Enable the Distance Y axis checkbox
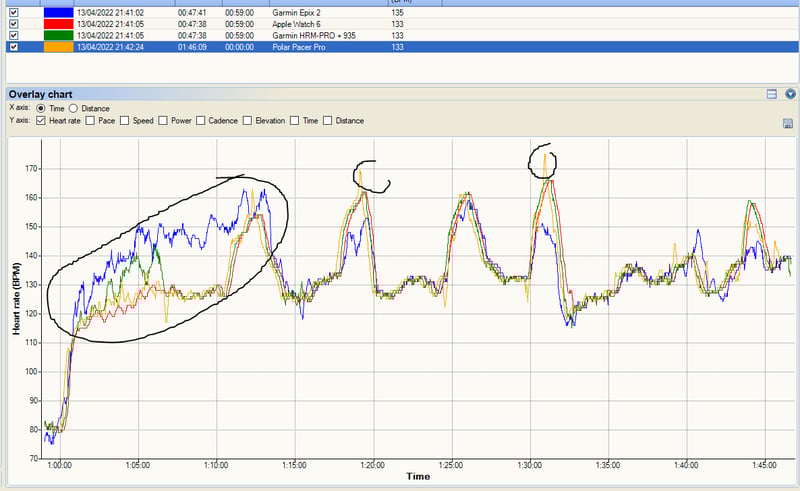The image size is (800, 491). tap(328, 120)
